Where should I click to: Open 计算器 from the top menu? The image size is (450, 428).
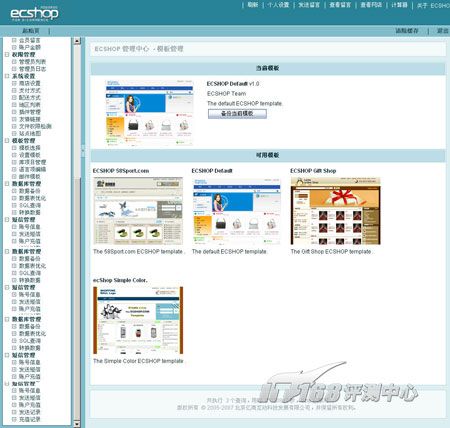pyautogui.click(x=399, y=5)
